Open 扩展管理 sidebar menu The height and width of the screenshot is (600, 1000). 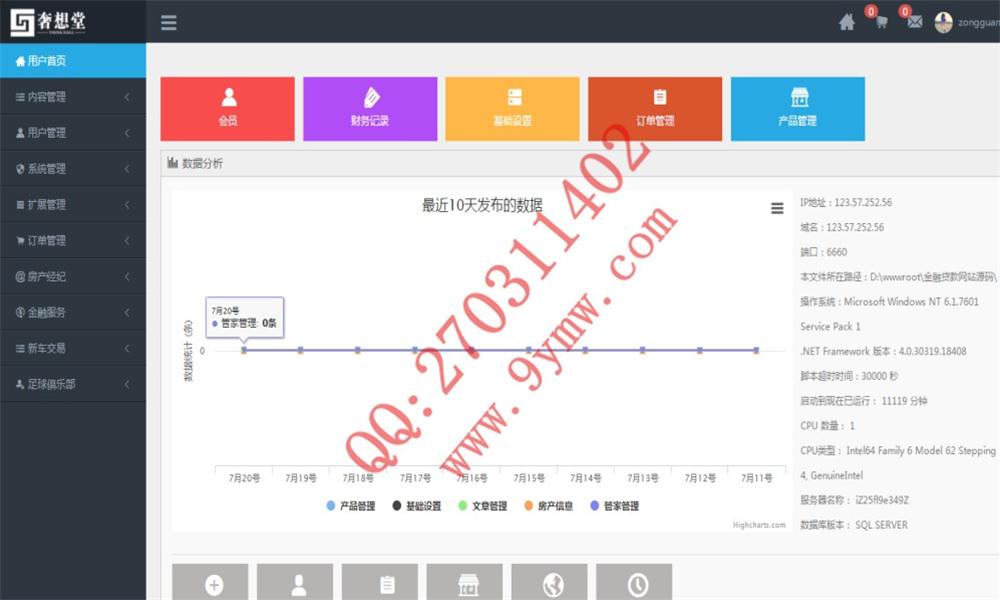point(73,204)
